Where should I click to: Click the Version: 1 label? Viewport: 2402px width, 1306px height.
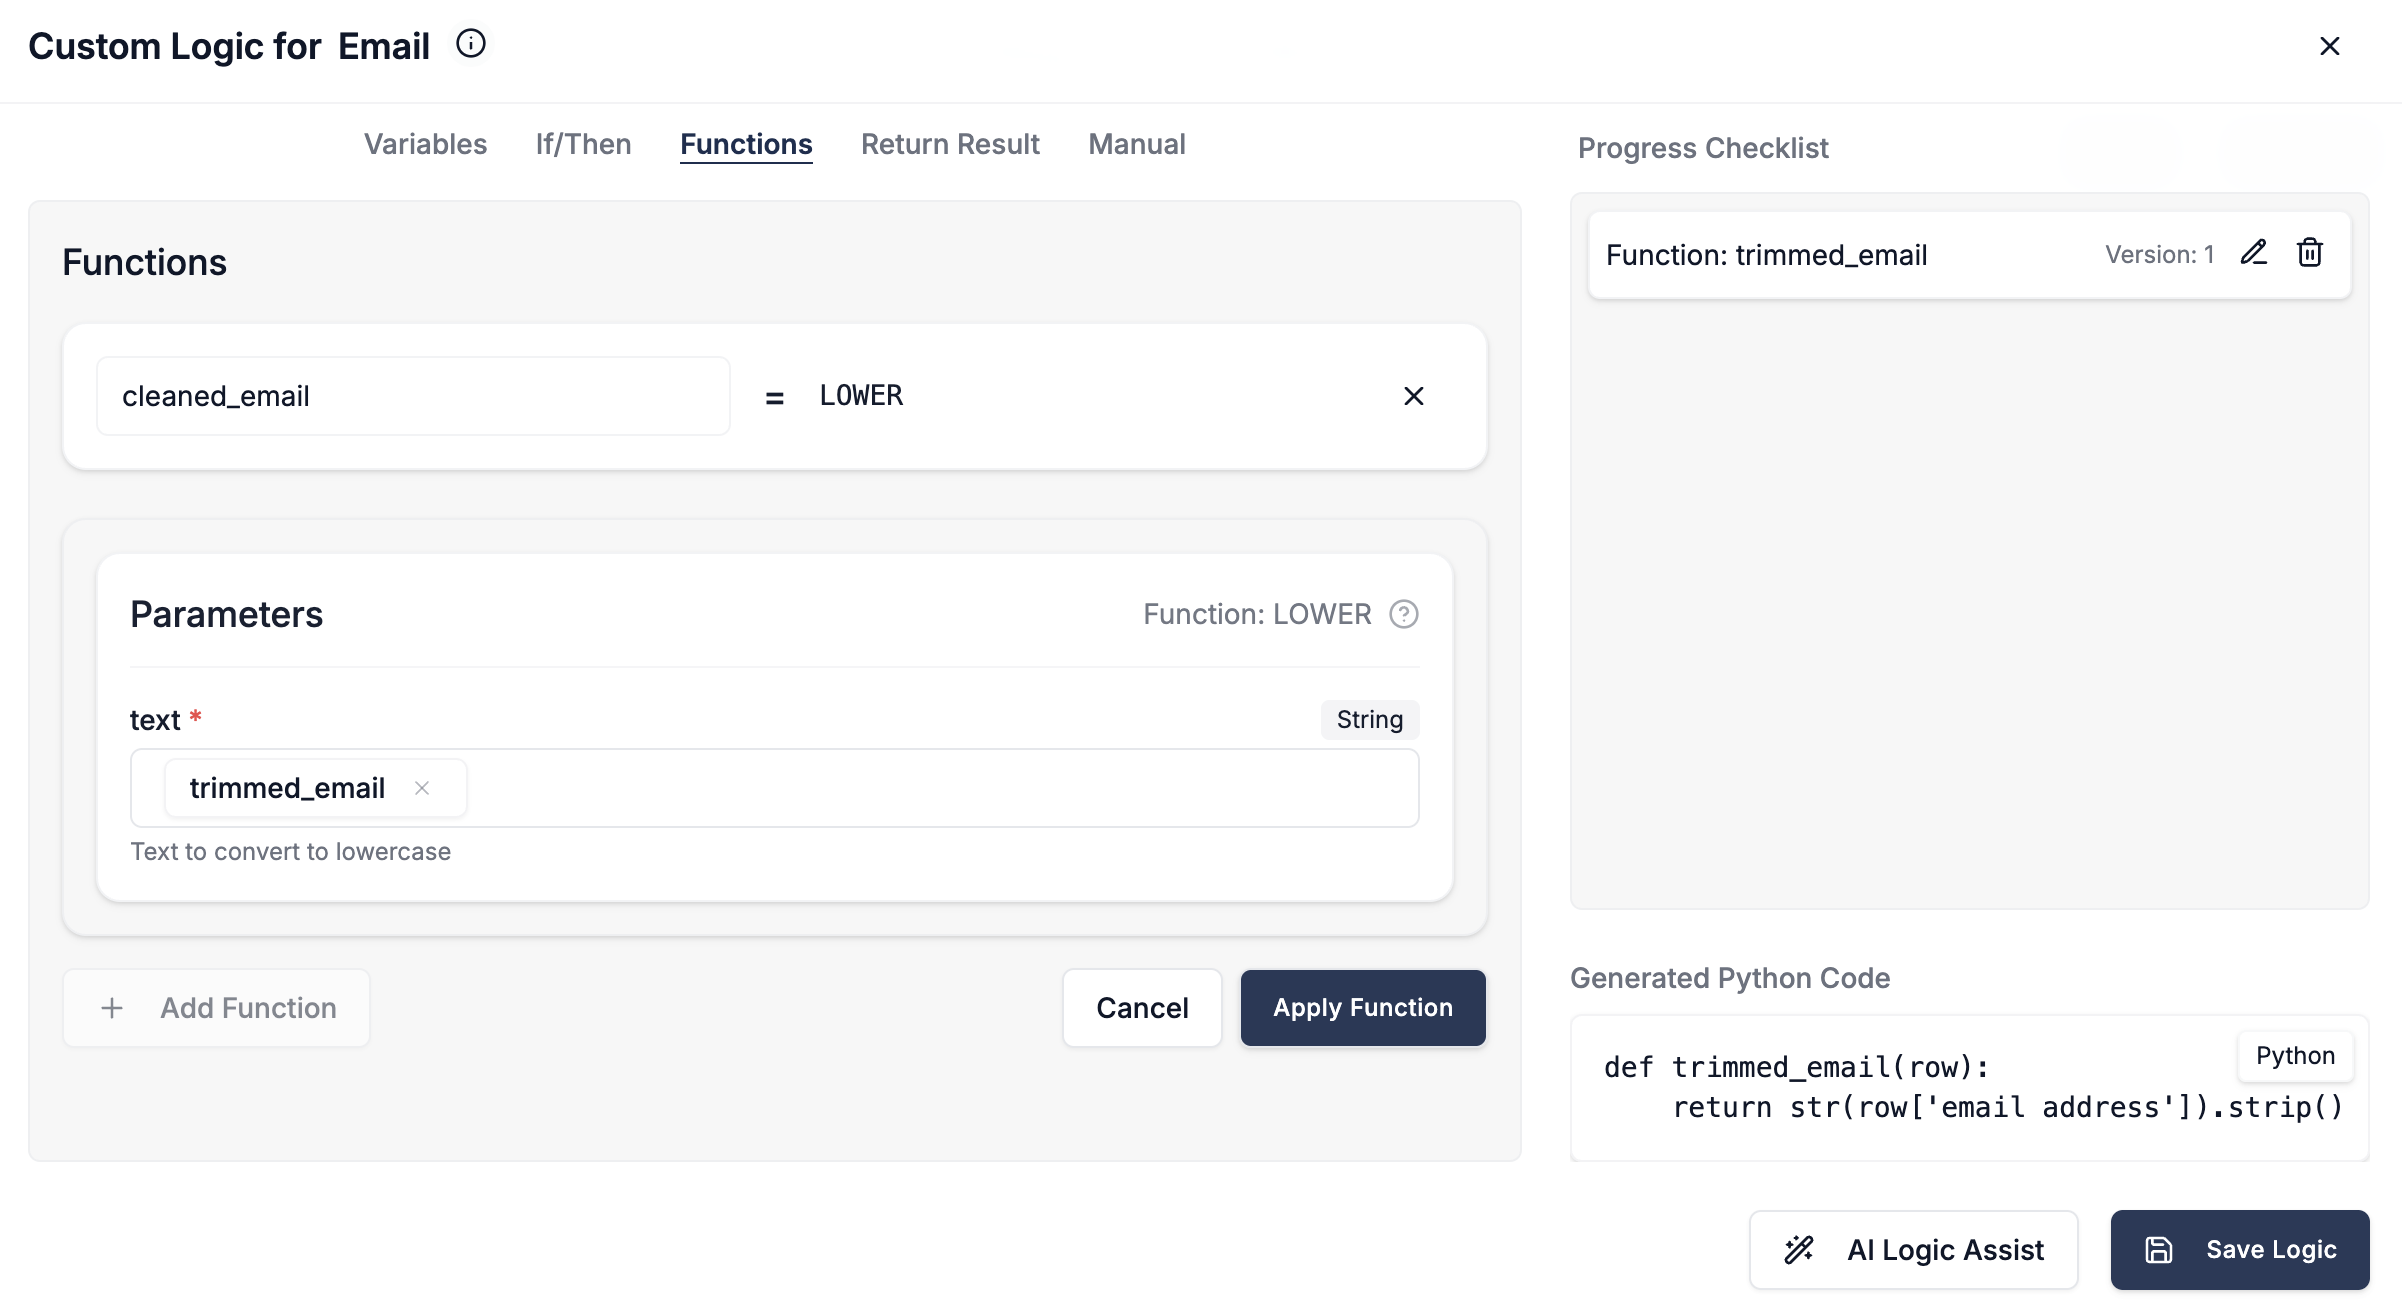point(2160,254)
